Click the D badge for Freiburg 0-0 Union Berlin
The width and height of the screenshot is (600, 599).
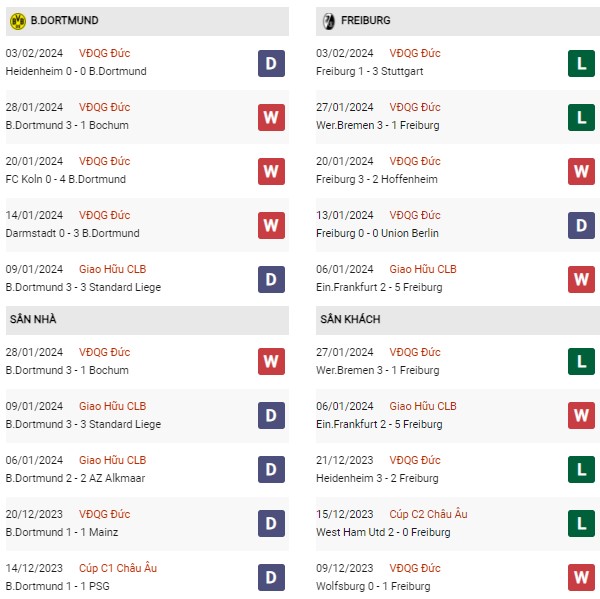click(581, 225)
